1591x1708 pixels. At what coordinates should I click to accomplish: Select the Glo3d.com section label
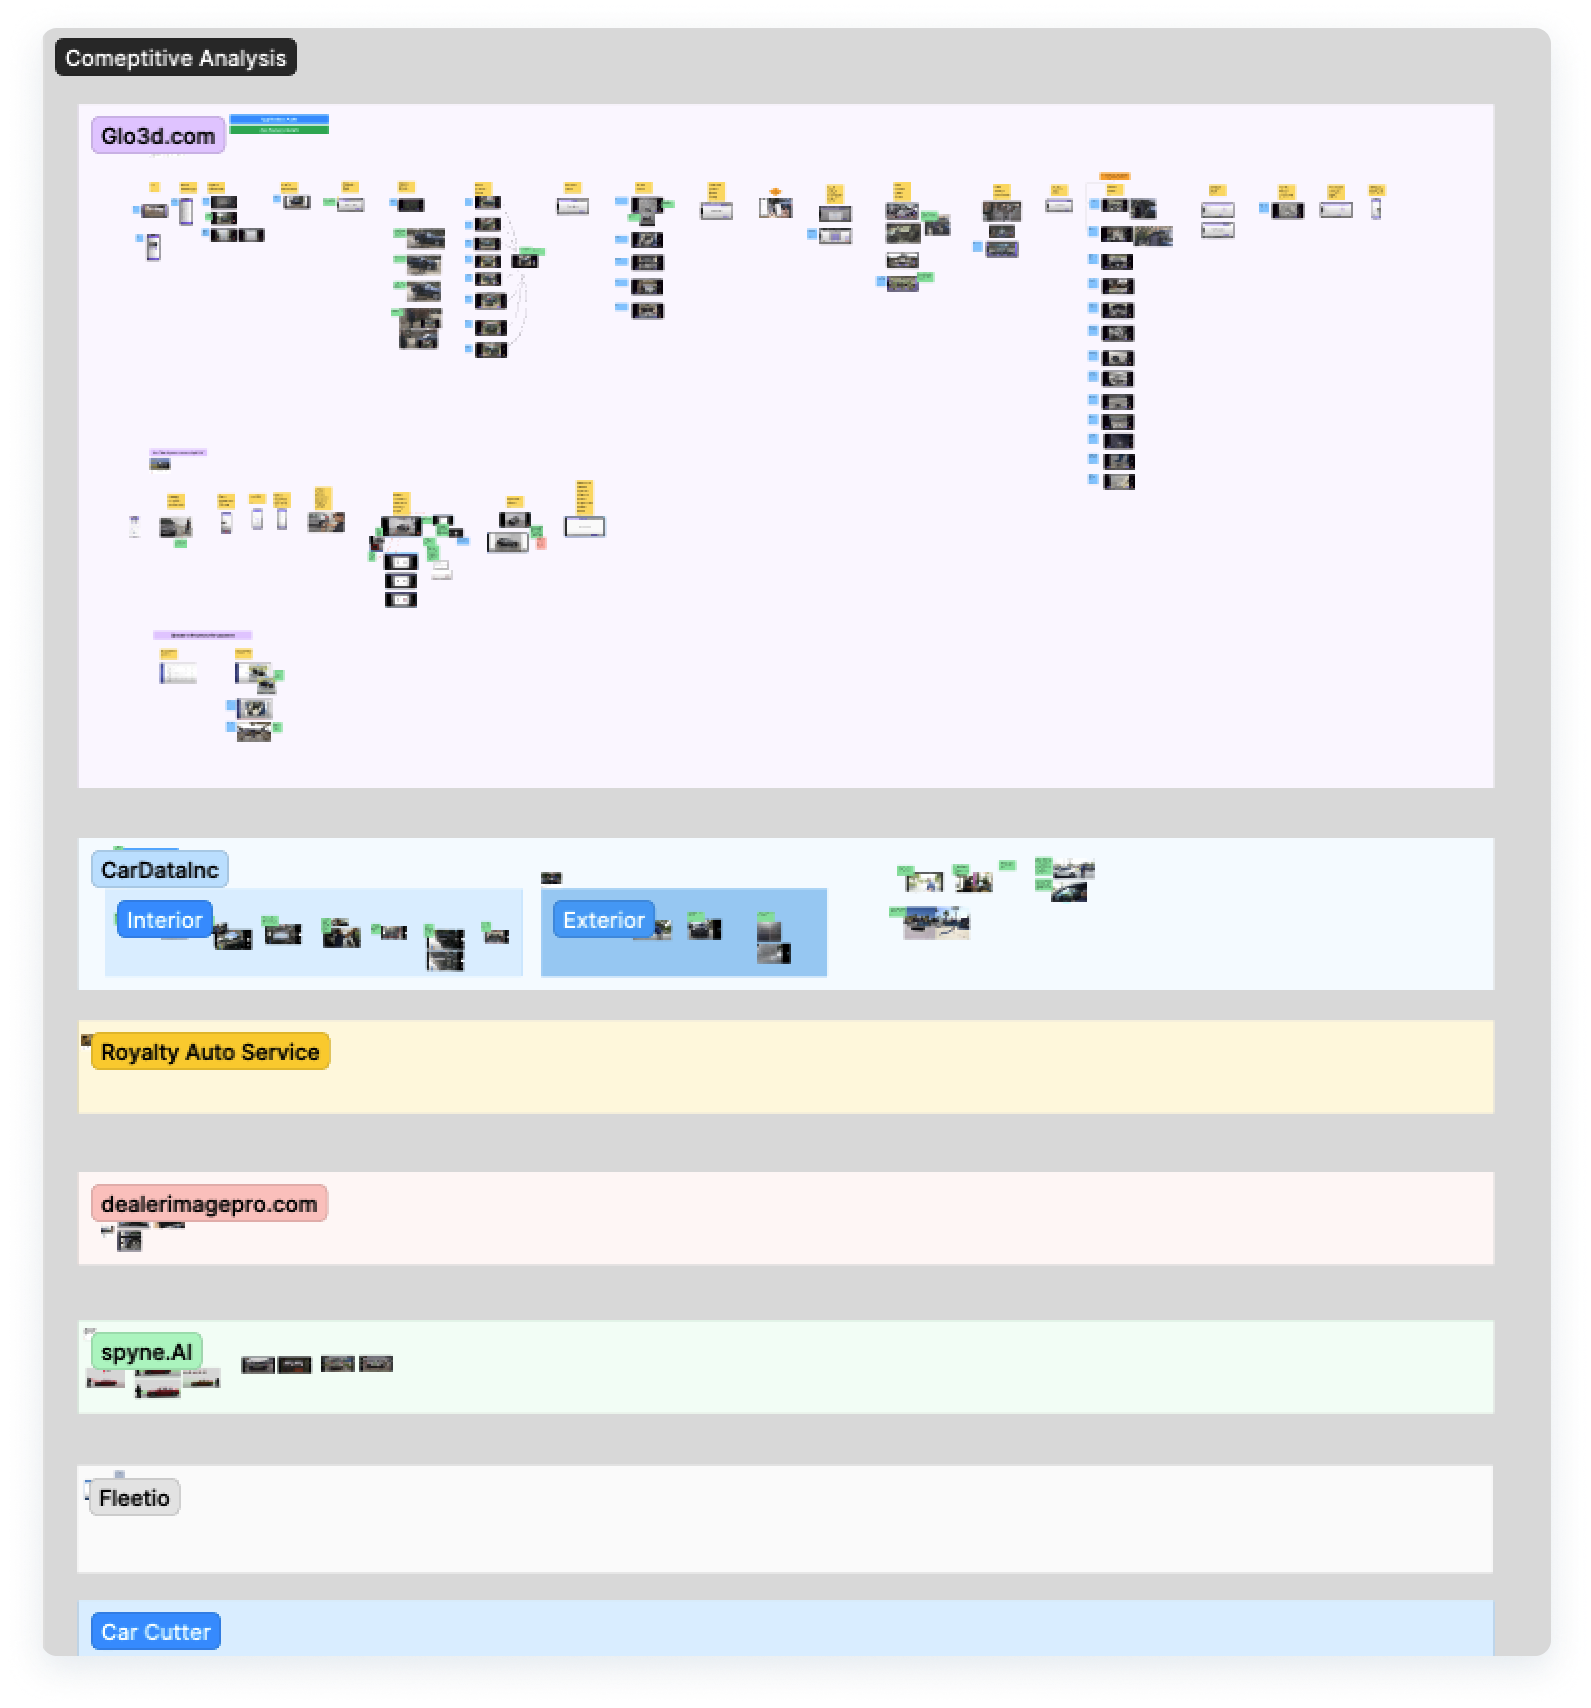tap(158, 136)
